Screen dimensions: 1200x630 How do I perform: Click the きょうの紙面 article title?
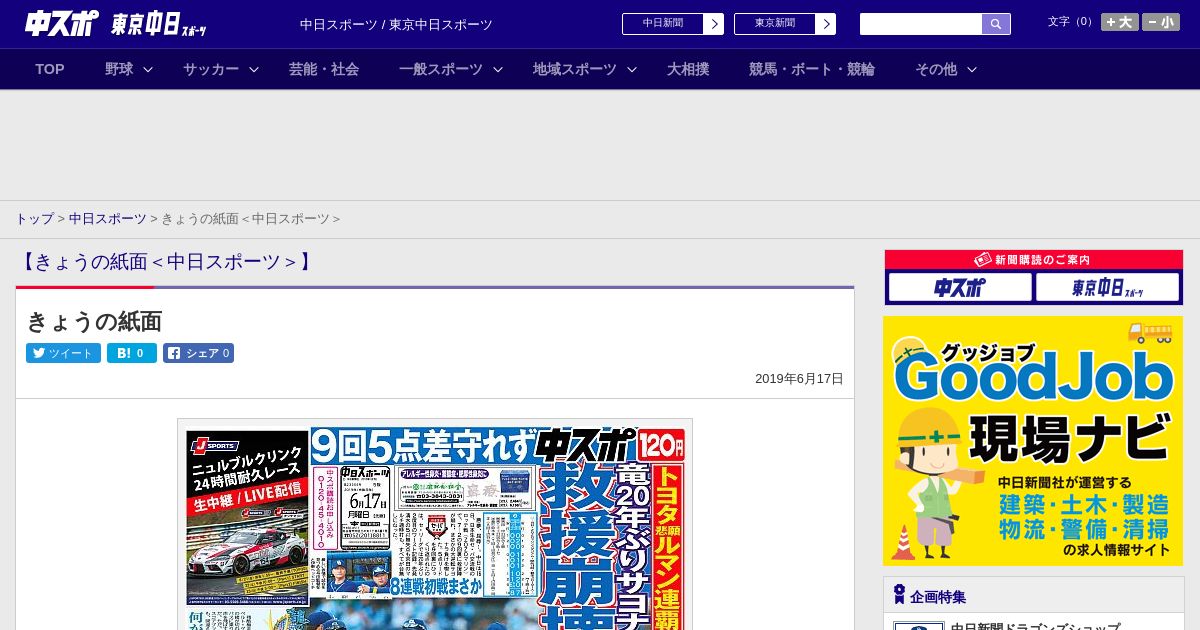(94, 321)
